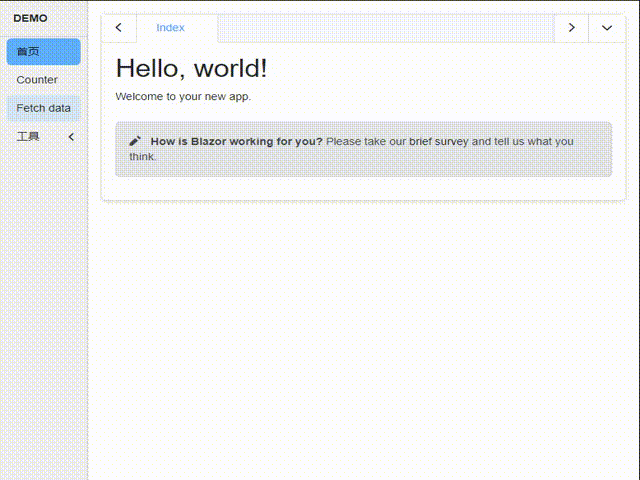Click the DEMO title in the sidebar

point(30,18)
